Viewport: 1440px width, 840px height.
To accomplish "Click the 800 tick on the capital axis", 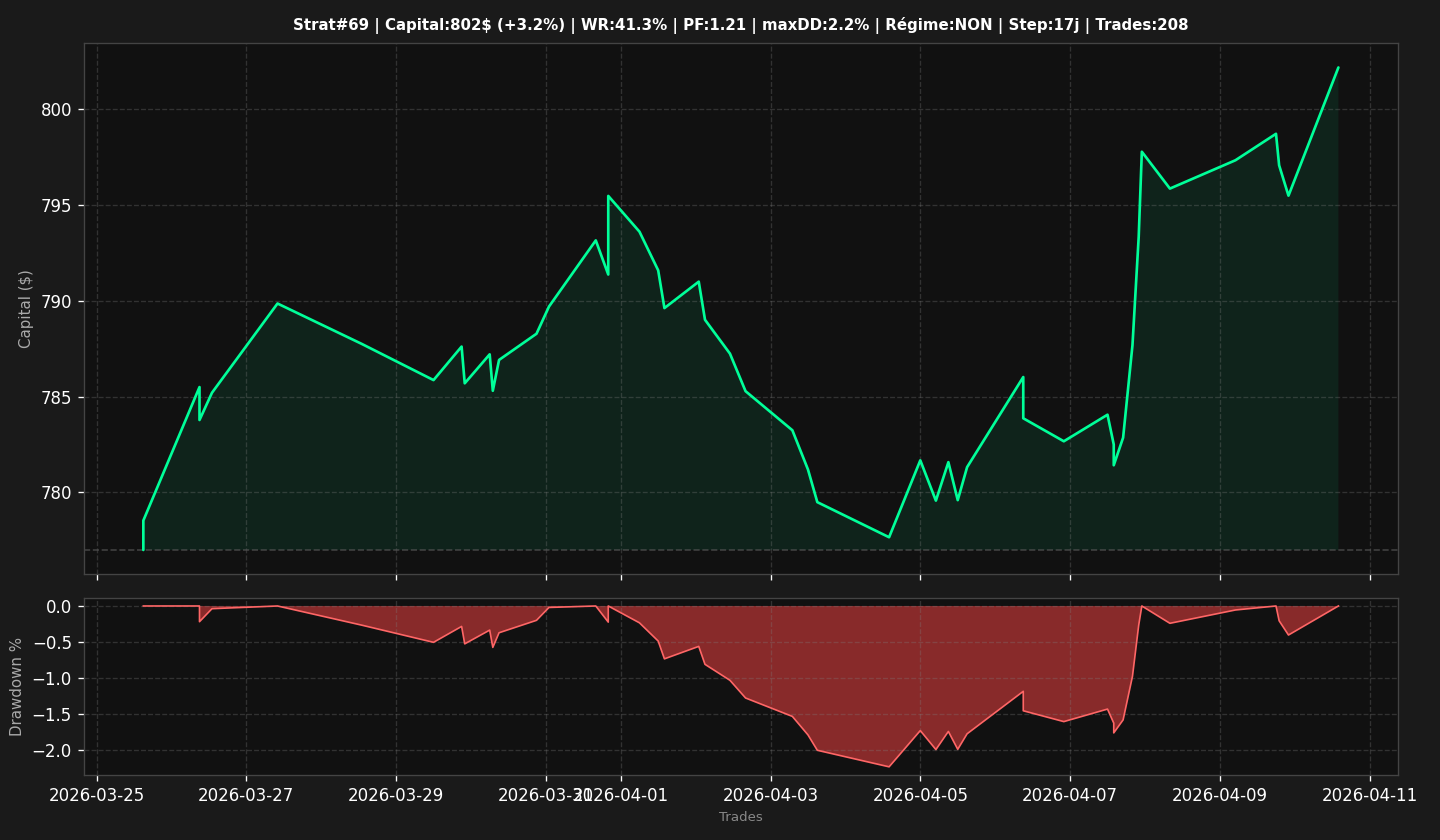I will point(56,110).
